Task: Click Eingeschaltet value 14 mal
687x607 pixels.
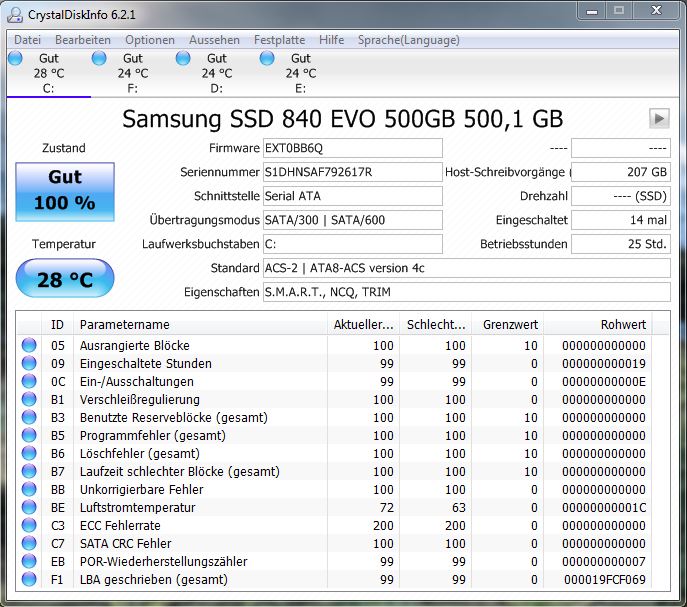Action: click(x=621, y=220)
